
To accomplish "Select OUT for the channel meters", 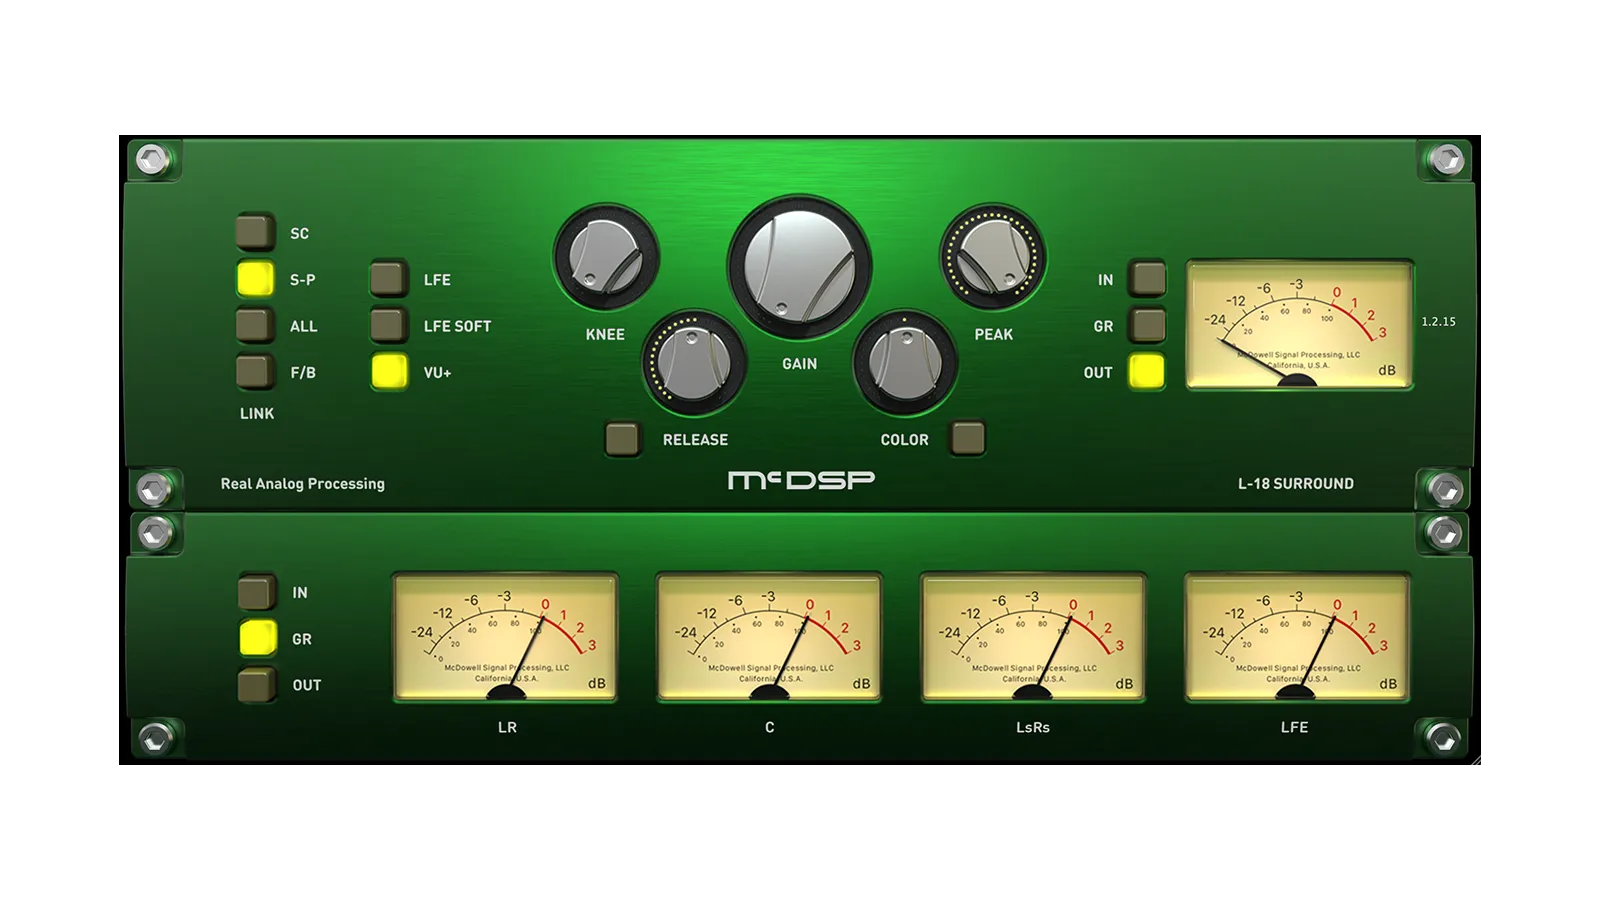I will click(x=257, y=685).
